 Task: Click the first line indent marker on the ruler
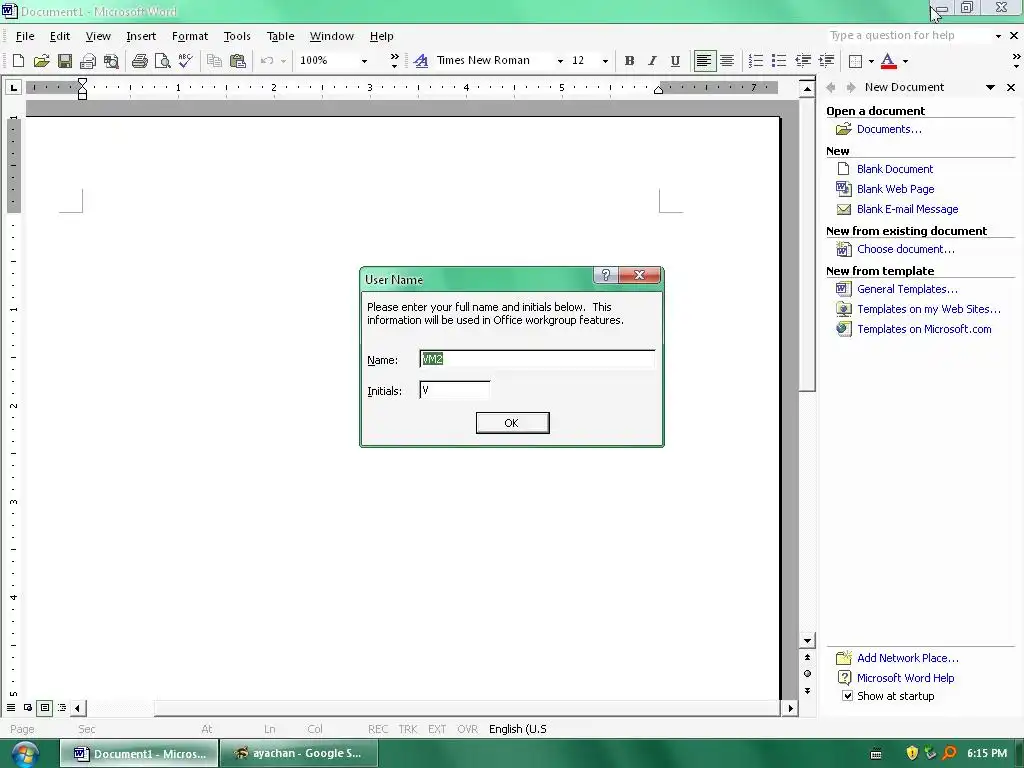click(x=82, y=82)
